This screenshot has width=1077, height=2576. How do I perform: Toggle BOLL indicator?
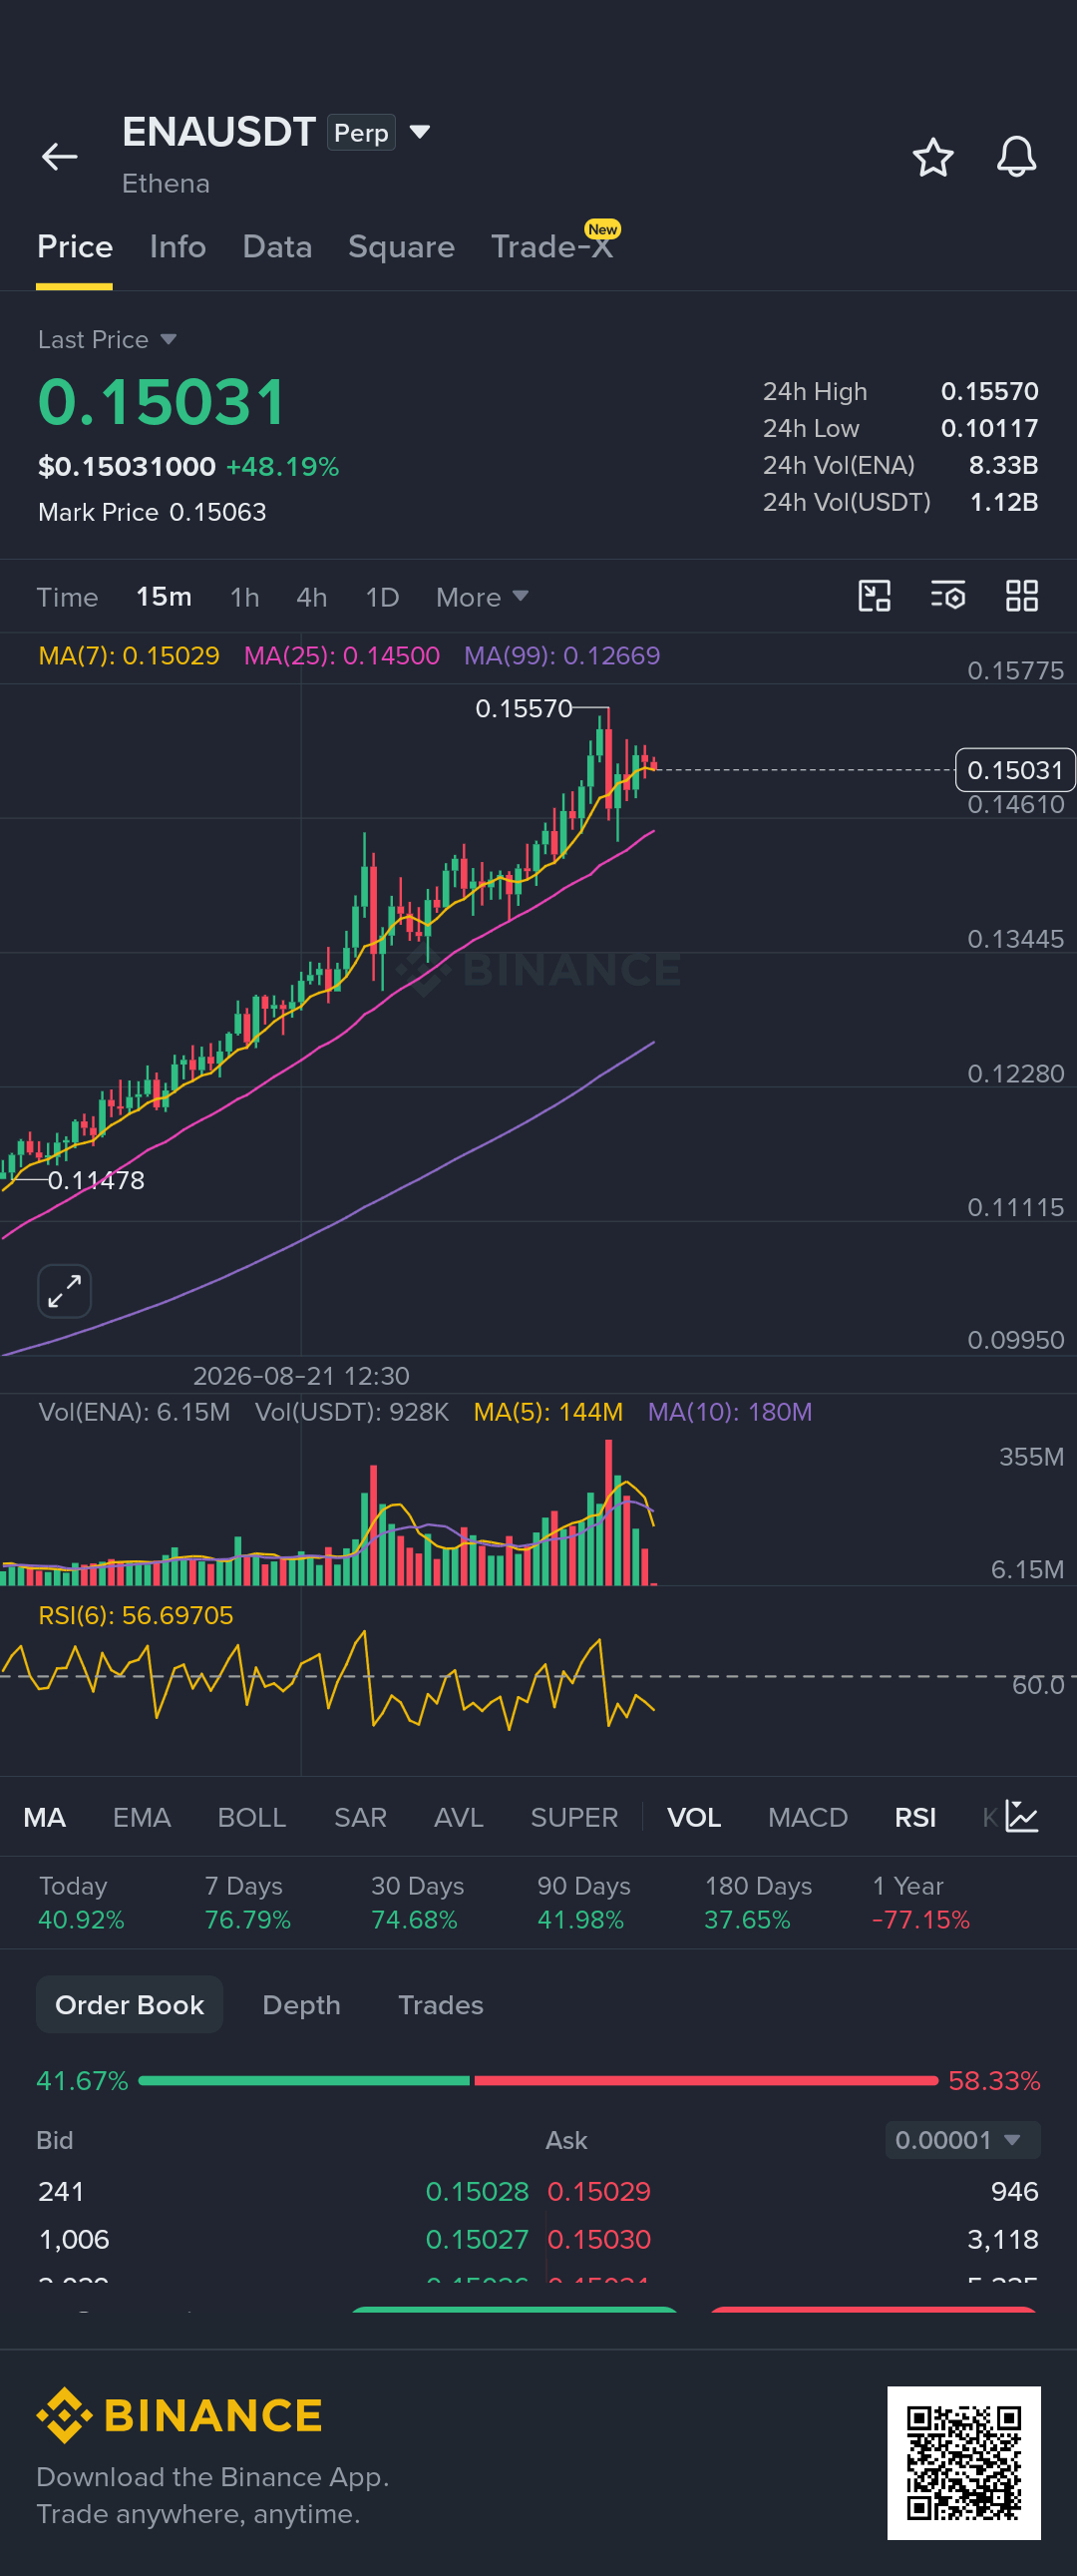(252, 1817)
